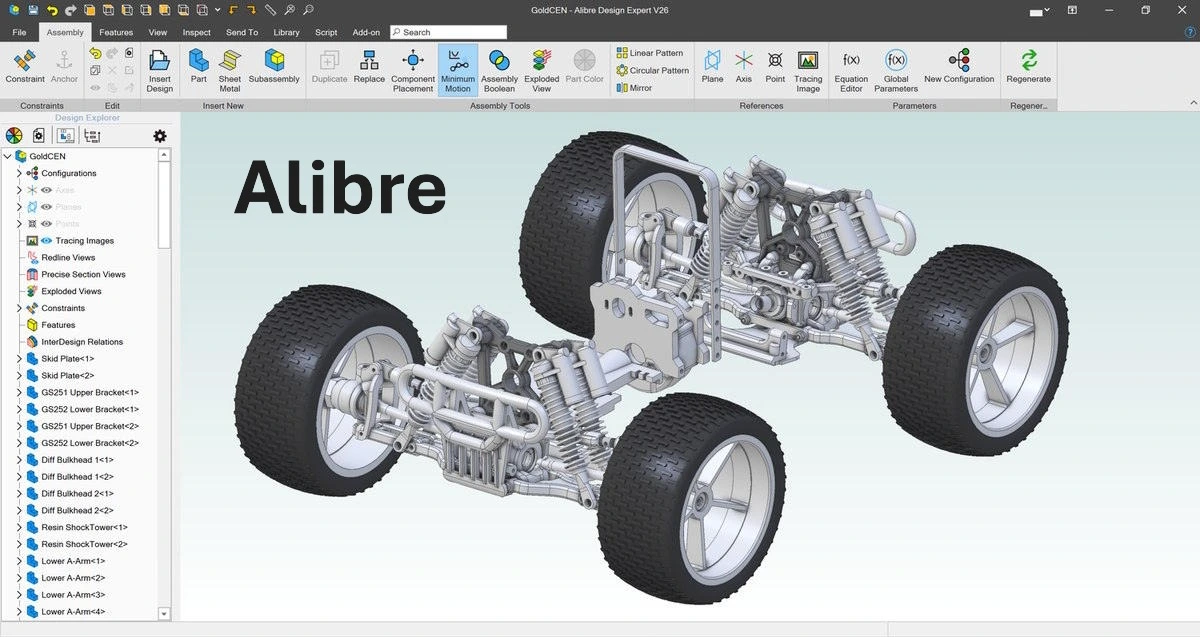Insert a design using Insert Design
The height and width of the screenshot is (637, 1200).
pyautogui.click(x=160, y=70)
